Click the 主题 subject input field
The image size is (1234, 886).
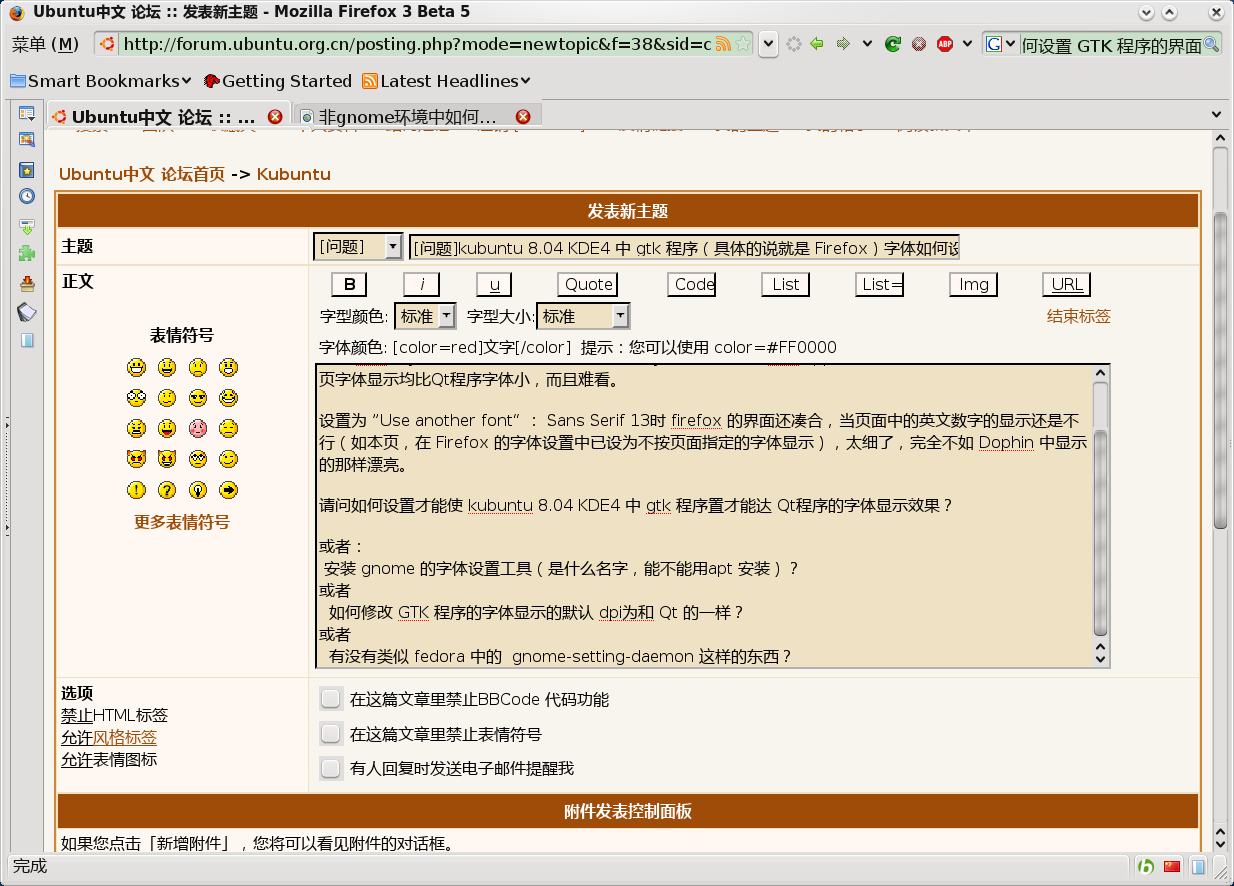pyautogui.click(x=684, y=247)
